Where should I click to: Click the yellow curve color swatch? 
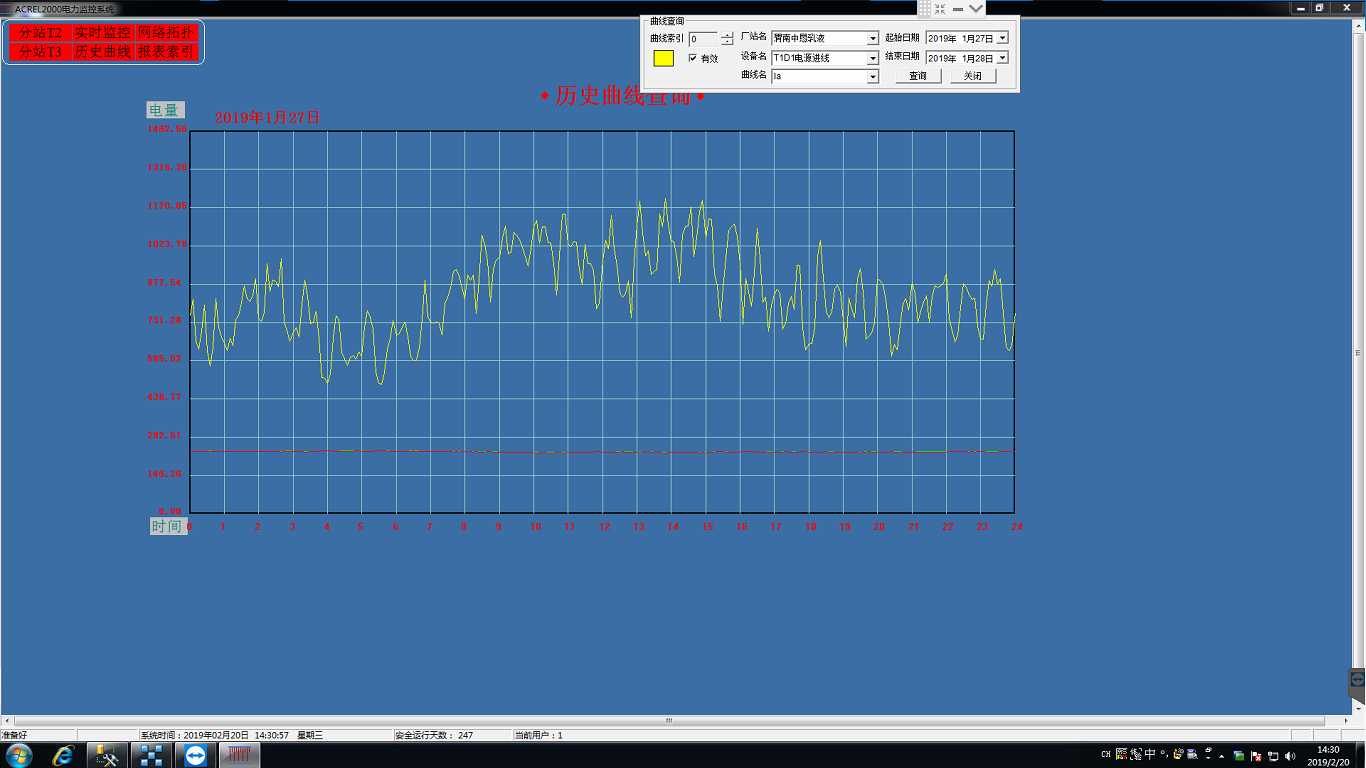pos(663,58)
